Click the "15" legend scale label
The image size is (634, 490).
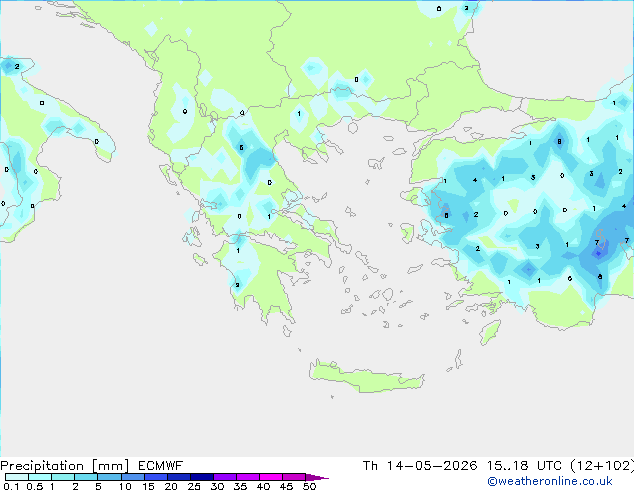(x=148, y=486)
